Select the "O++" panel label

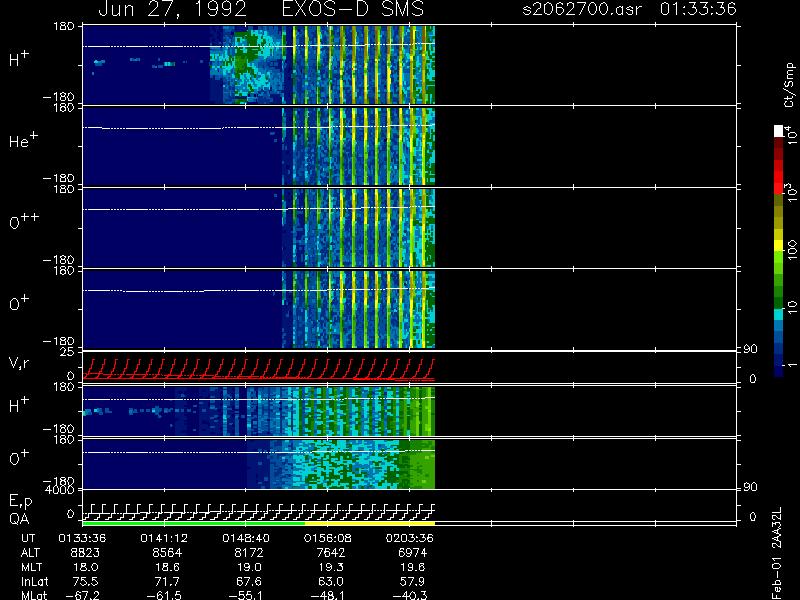(24, 221)
